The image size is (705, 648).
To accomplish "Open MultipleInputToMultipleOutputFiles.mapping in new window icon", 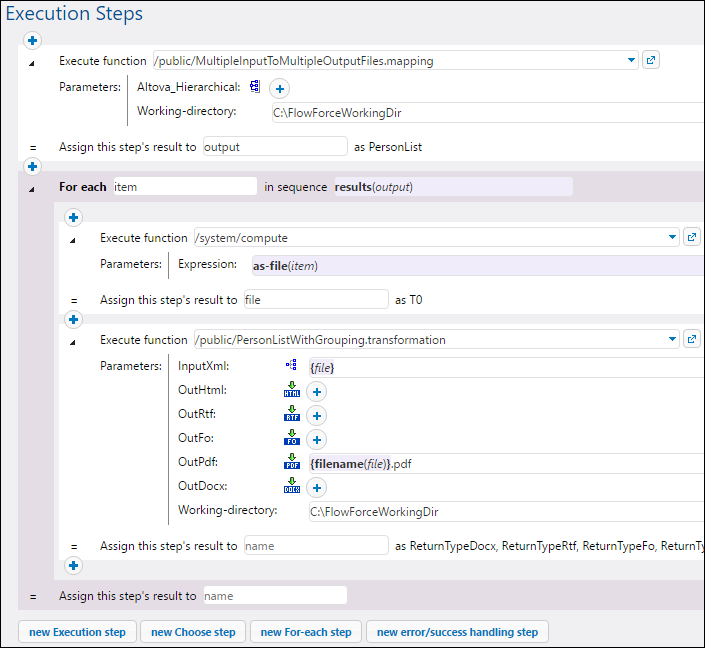I will tap(651, 60).
